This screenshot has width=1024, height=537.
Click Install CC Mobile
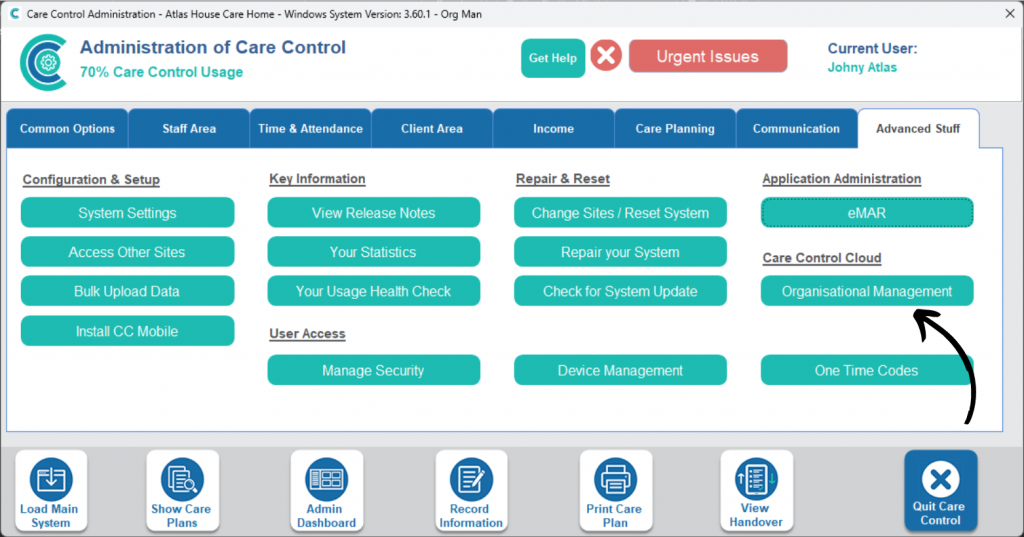(x=127, y=331)
